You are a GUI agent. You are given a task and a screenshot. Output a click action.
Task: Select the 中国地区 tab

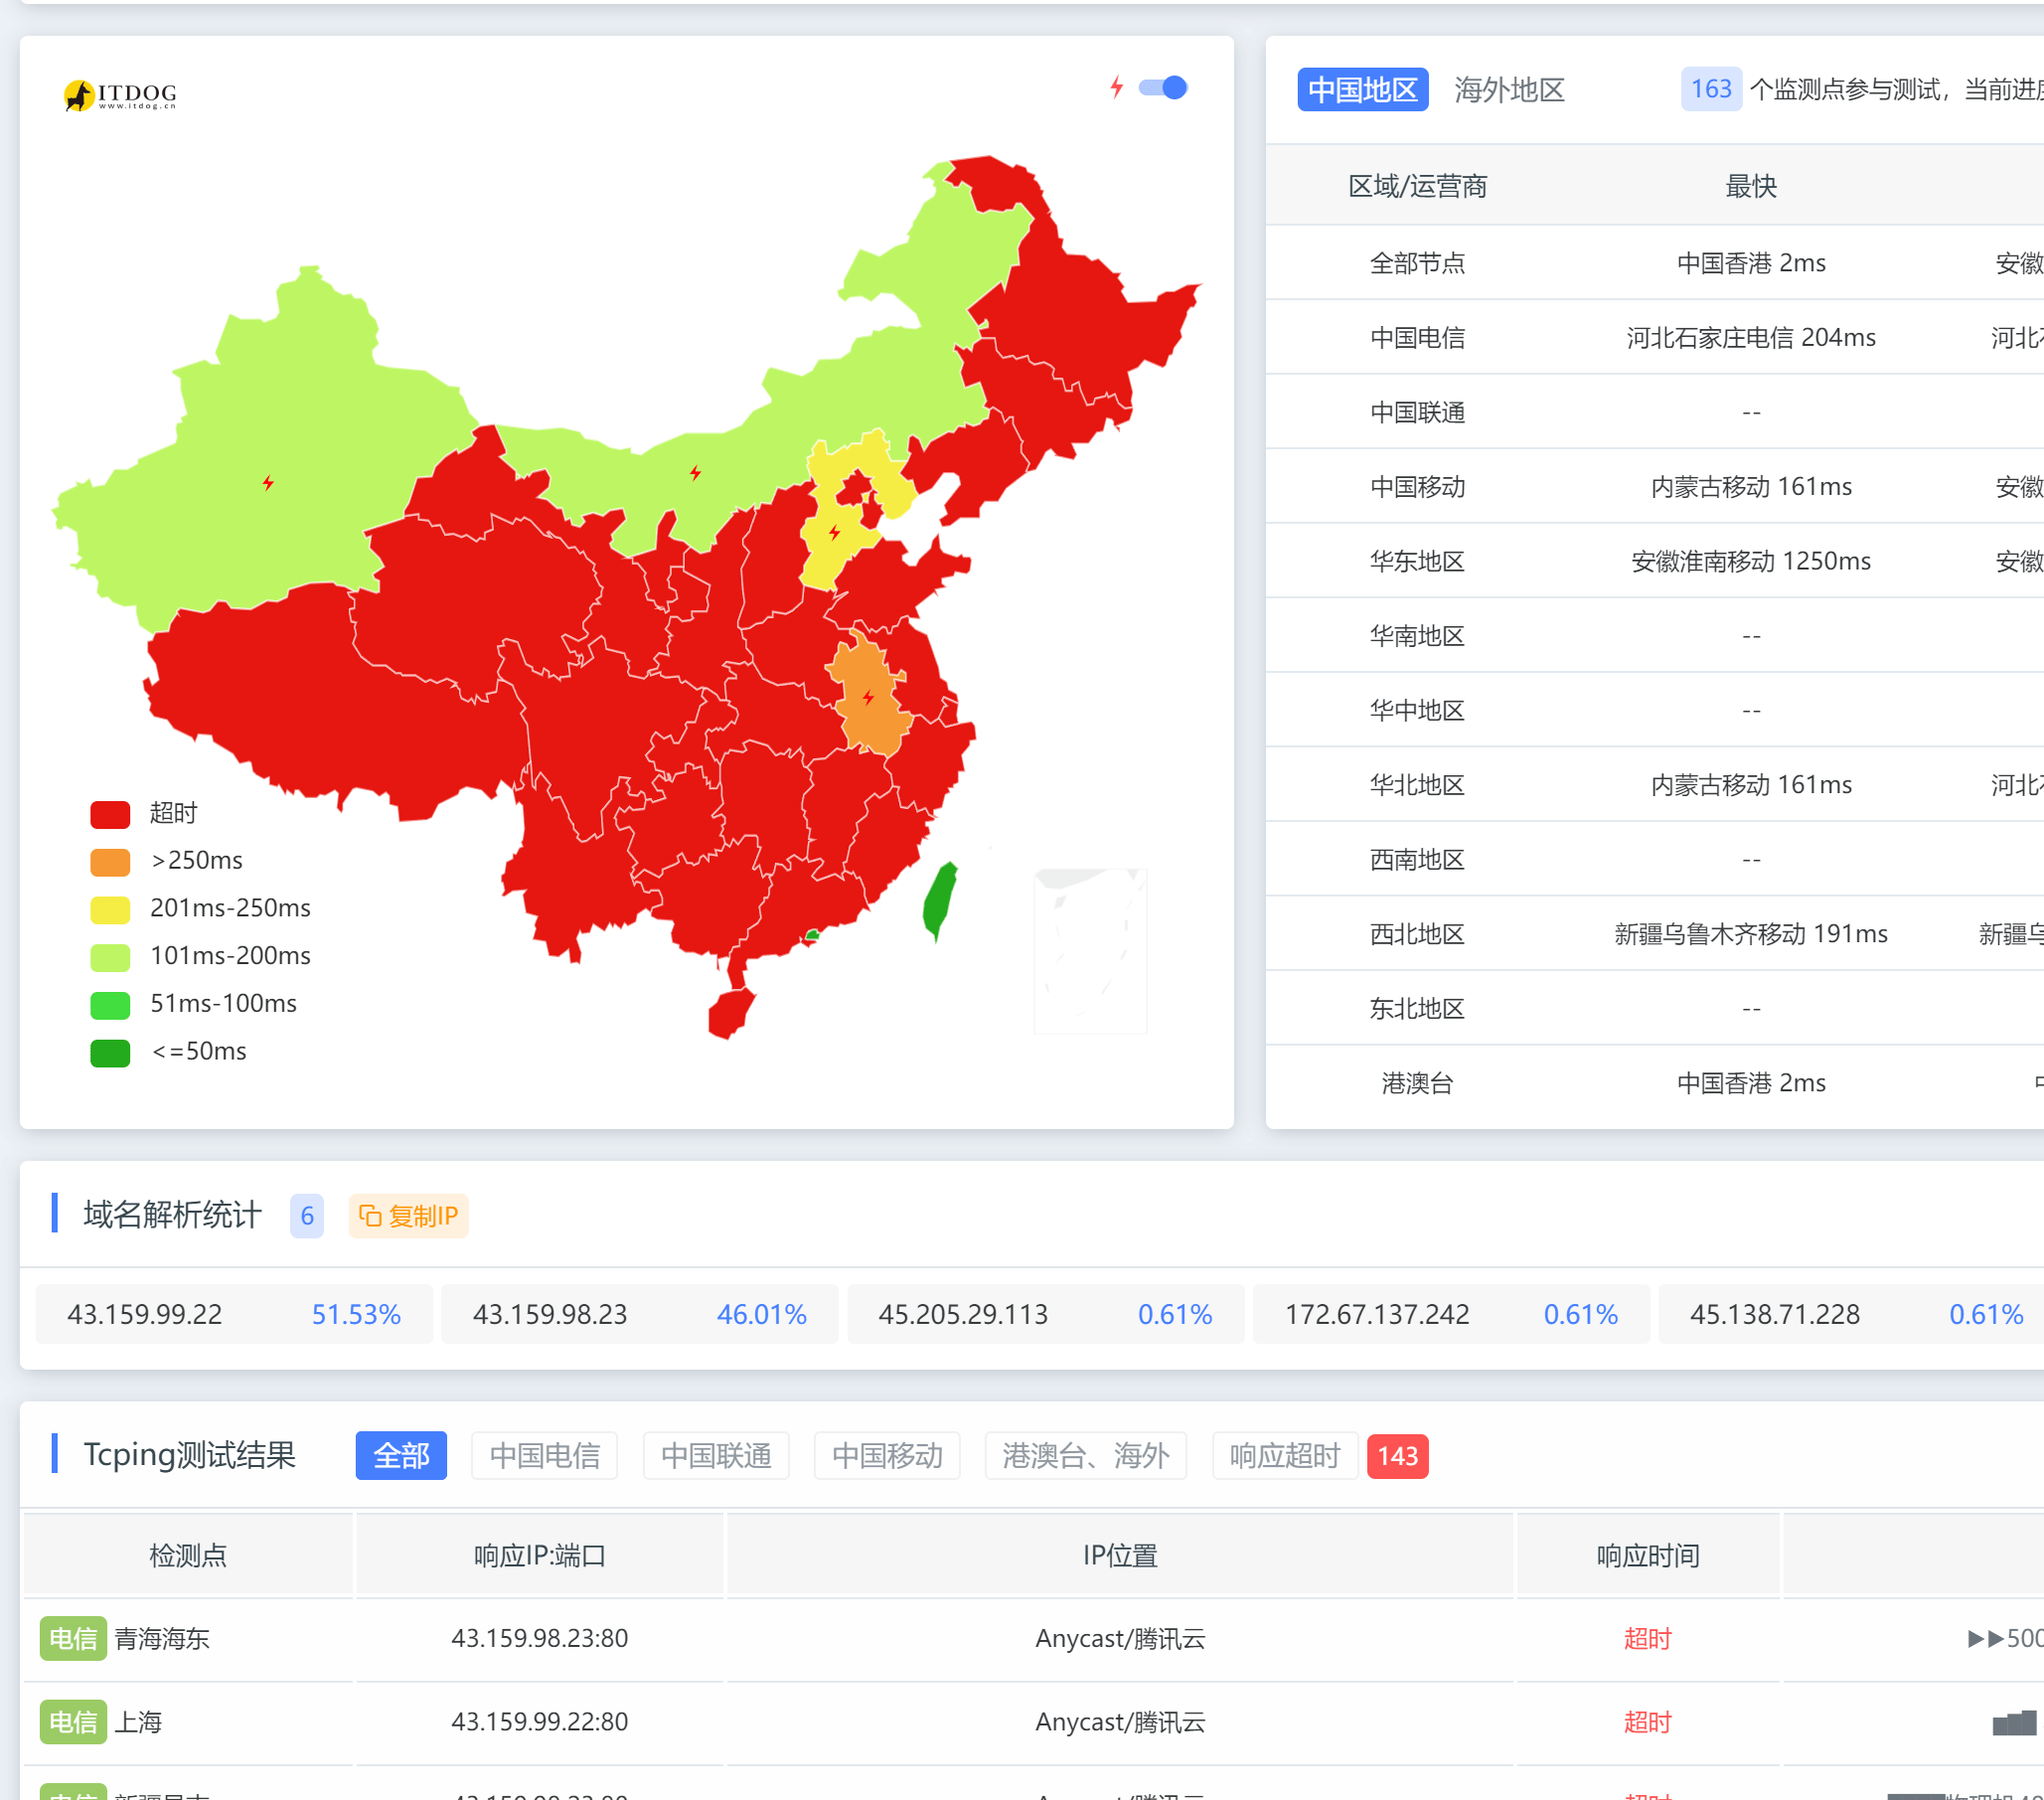coord(1362,90)
